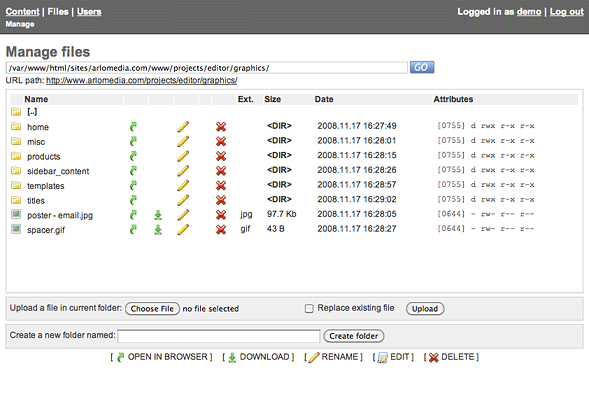Rename the home folder pencil icon
Screen dimensions: 589x394
coord(183,127)
